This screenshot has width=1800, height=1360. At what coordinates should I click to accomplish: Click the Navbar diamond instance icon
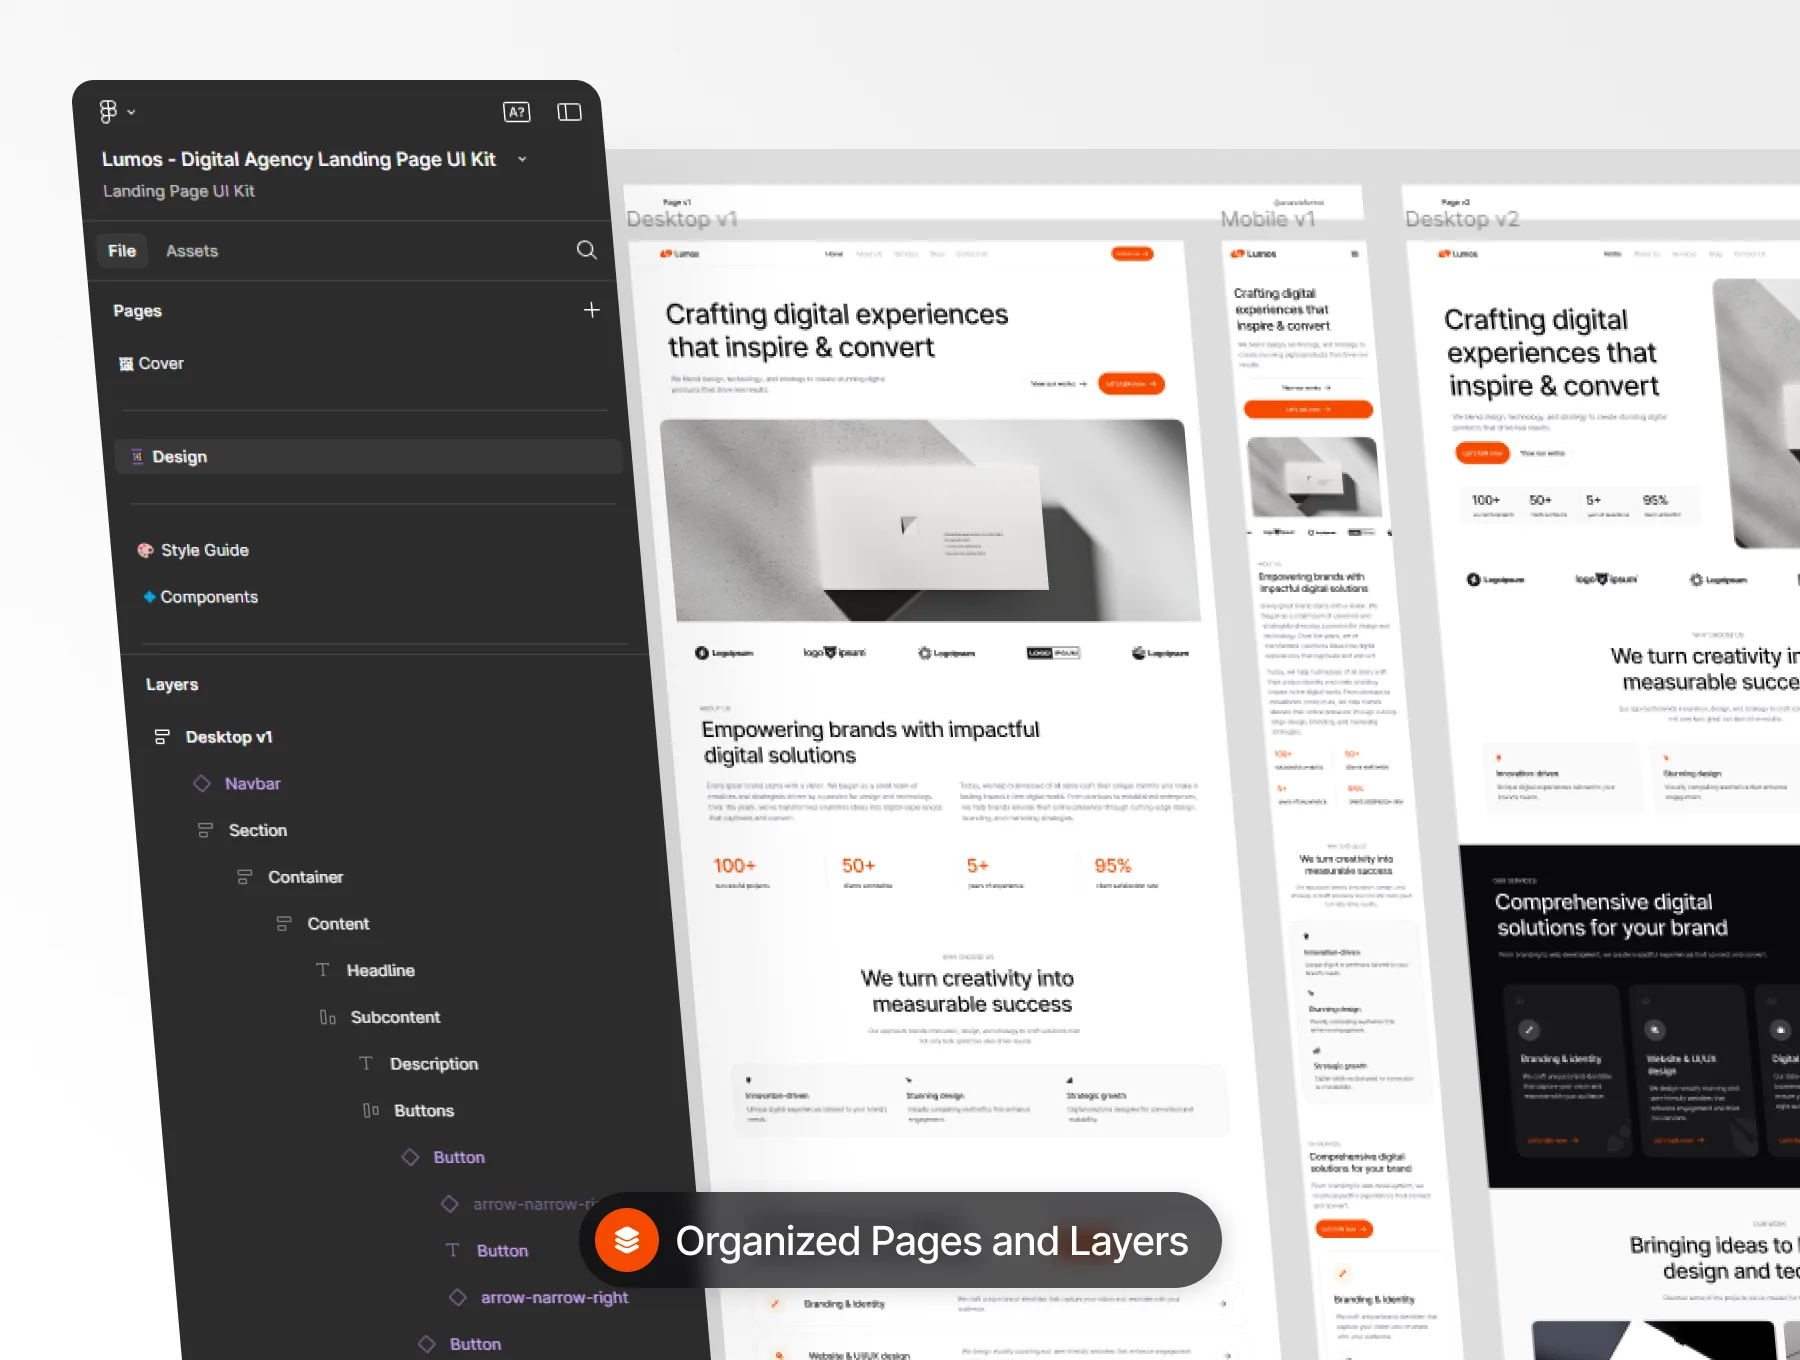[202, 783]
